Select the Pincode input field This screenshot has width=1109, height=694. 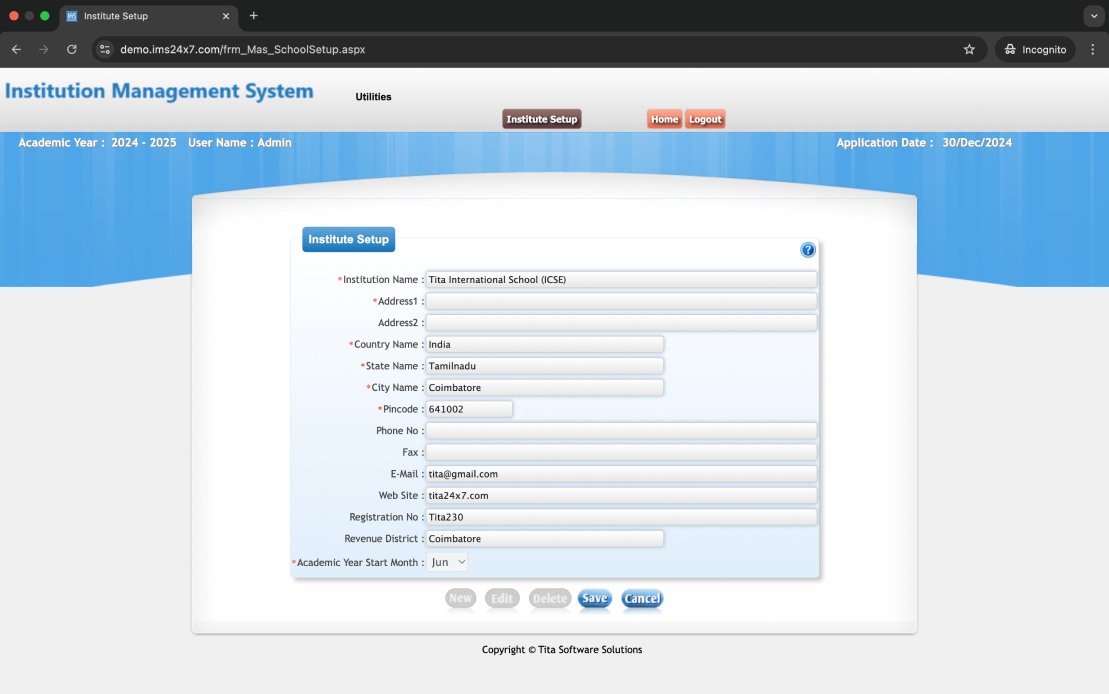[469, 409]
